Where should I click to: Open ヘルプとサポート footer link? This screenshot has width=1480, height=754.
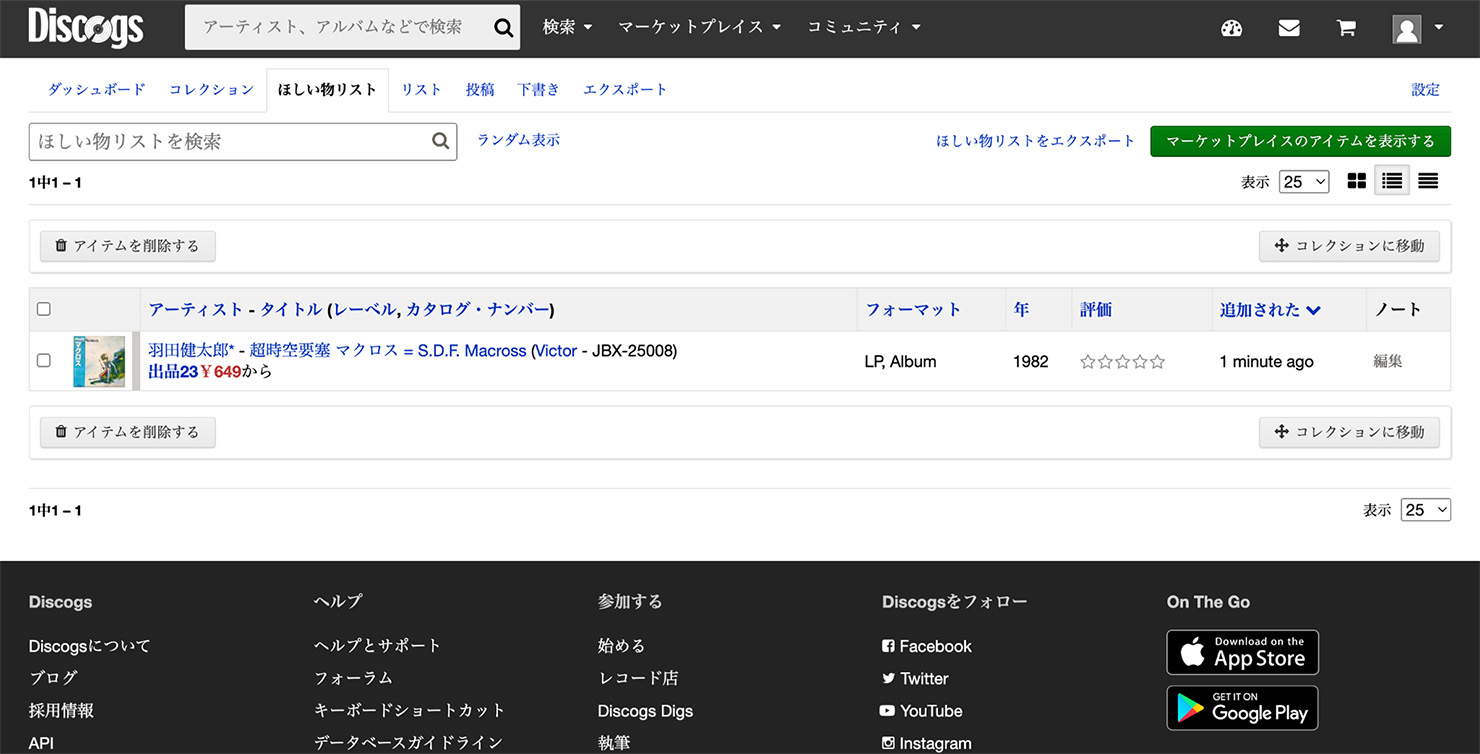tap(377, 646)
